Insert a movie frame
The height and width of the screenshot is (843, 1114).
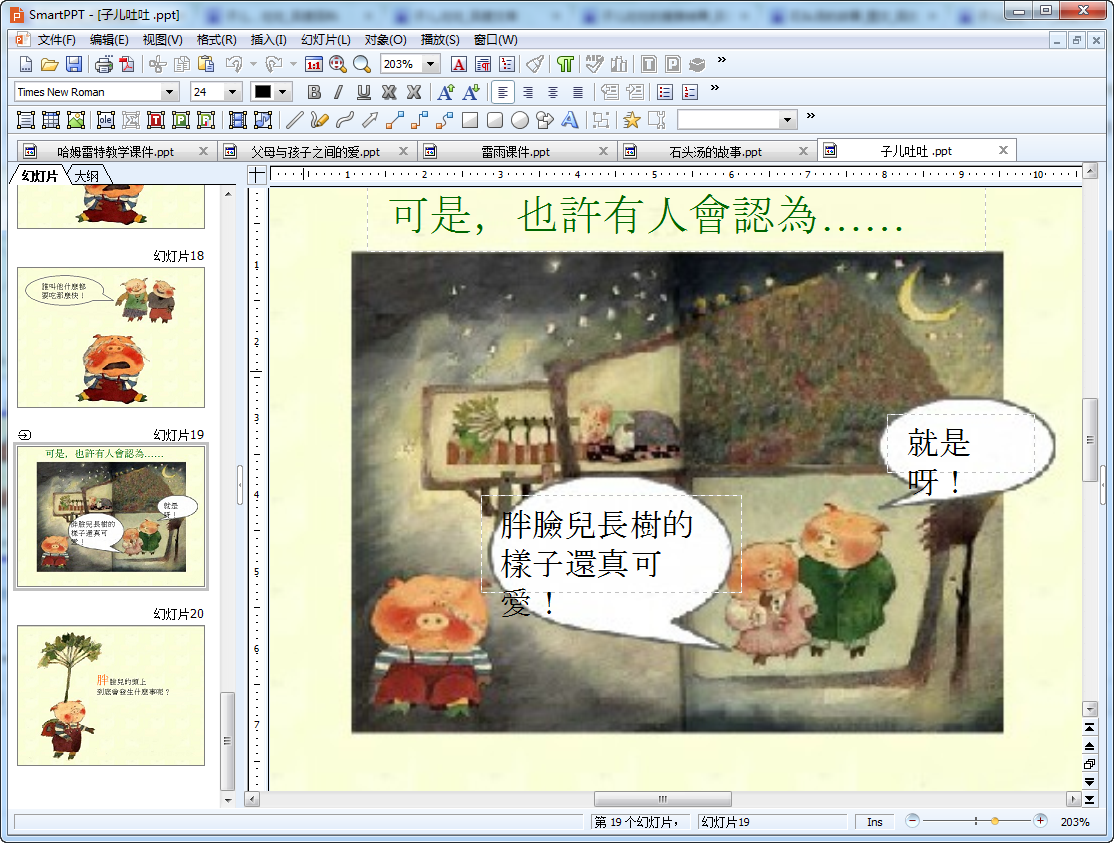[x=238, y=120]
